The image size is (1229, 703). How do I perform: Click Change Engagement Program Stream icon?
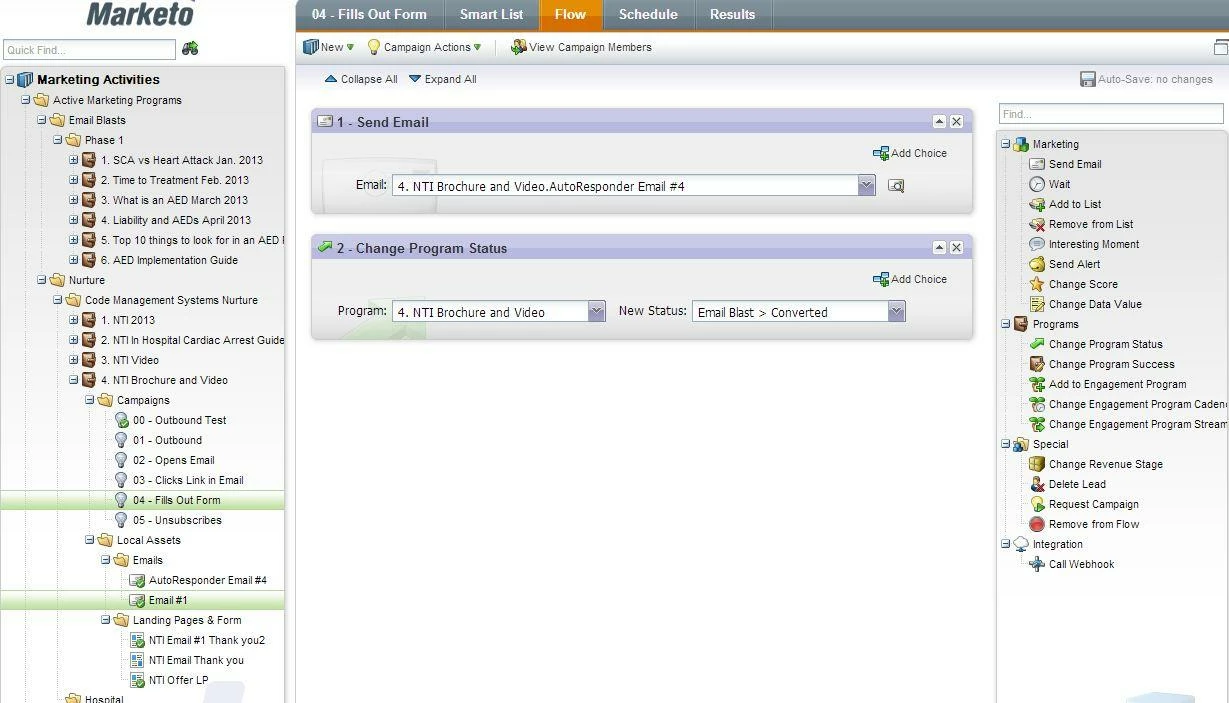coord(1037,424)
